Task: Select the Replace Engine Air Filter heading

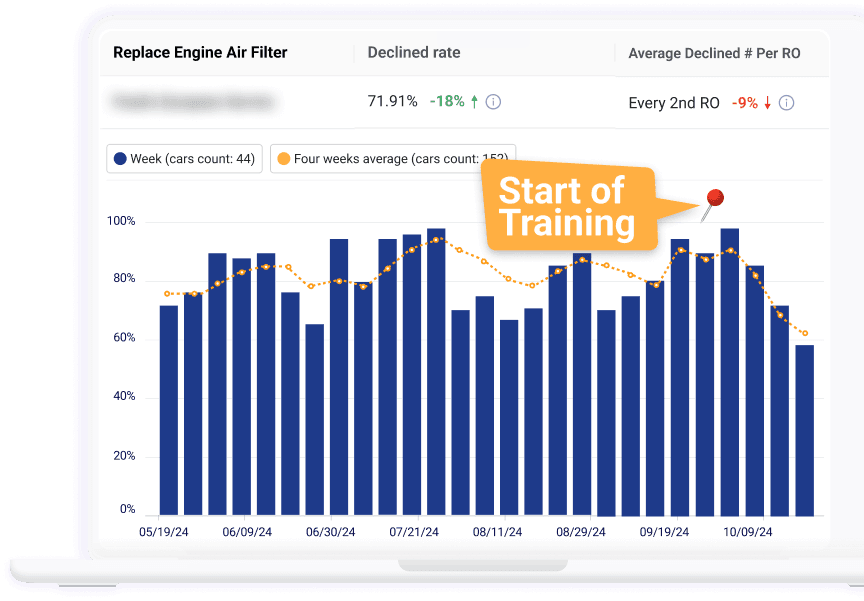Action: pyautogui.click(x=200, y=53)
